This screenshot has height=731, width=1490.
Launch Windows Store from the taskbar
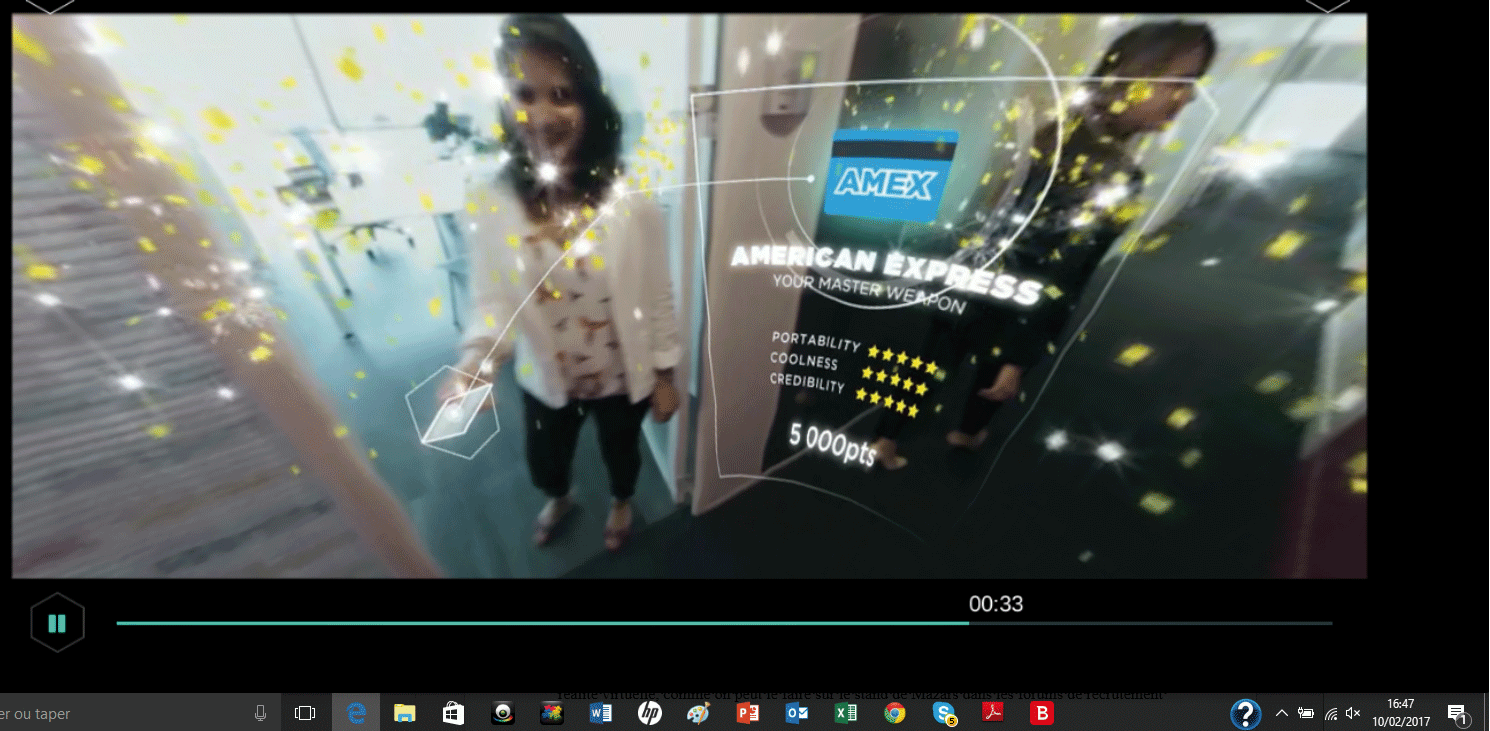453,713
